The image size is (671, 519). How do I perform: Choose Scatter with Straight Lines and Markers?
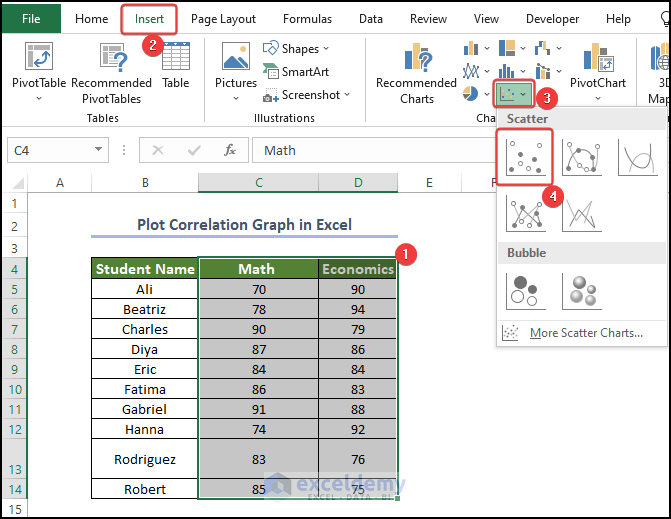click(526, 213)
